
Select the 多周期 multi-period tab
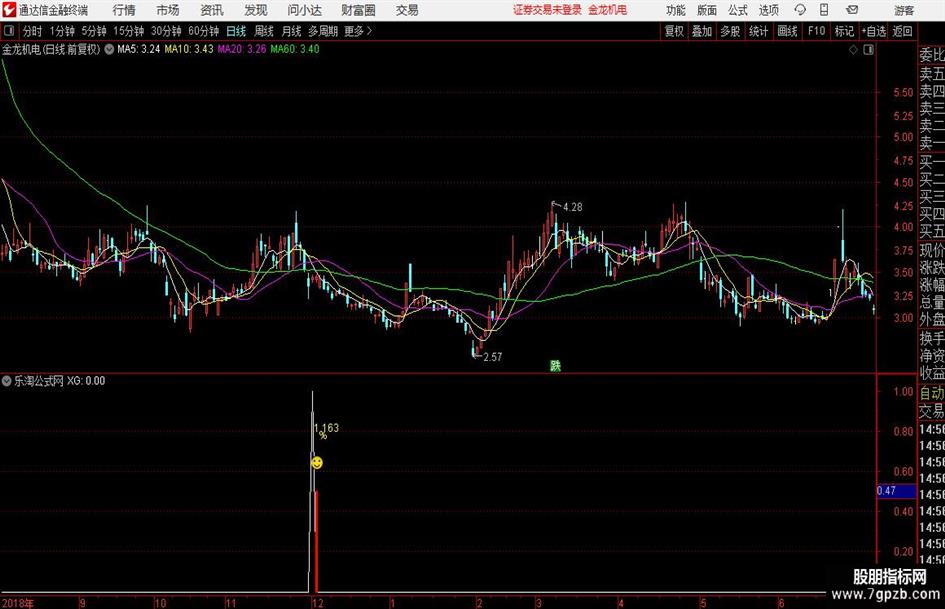(x=323, y=31)
